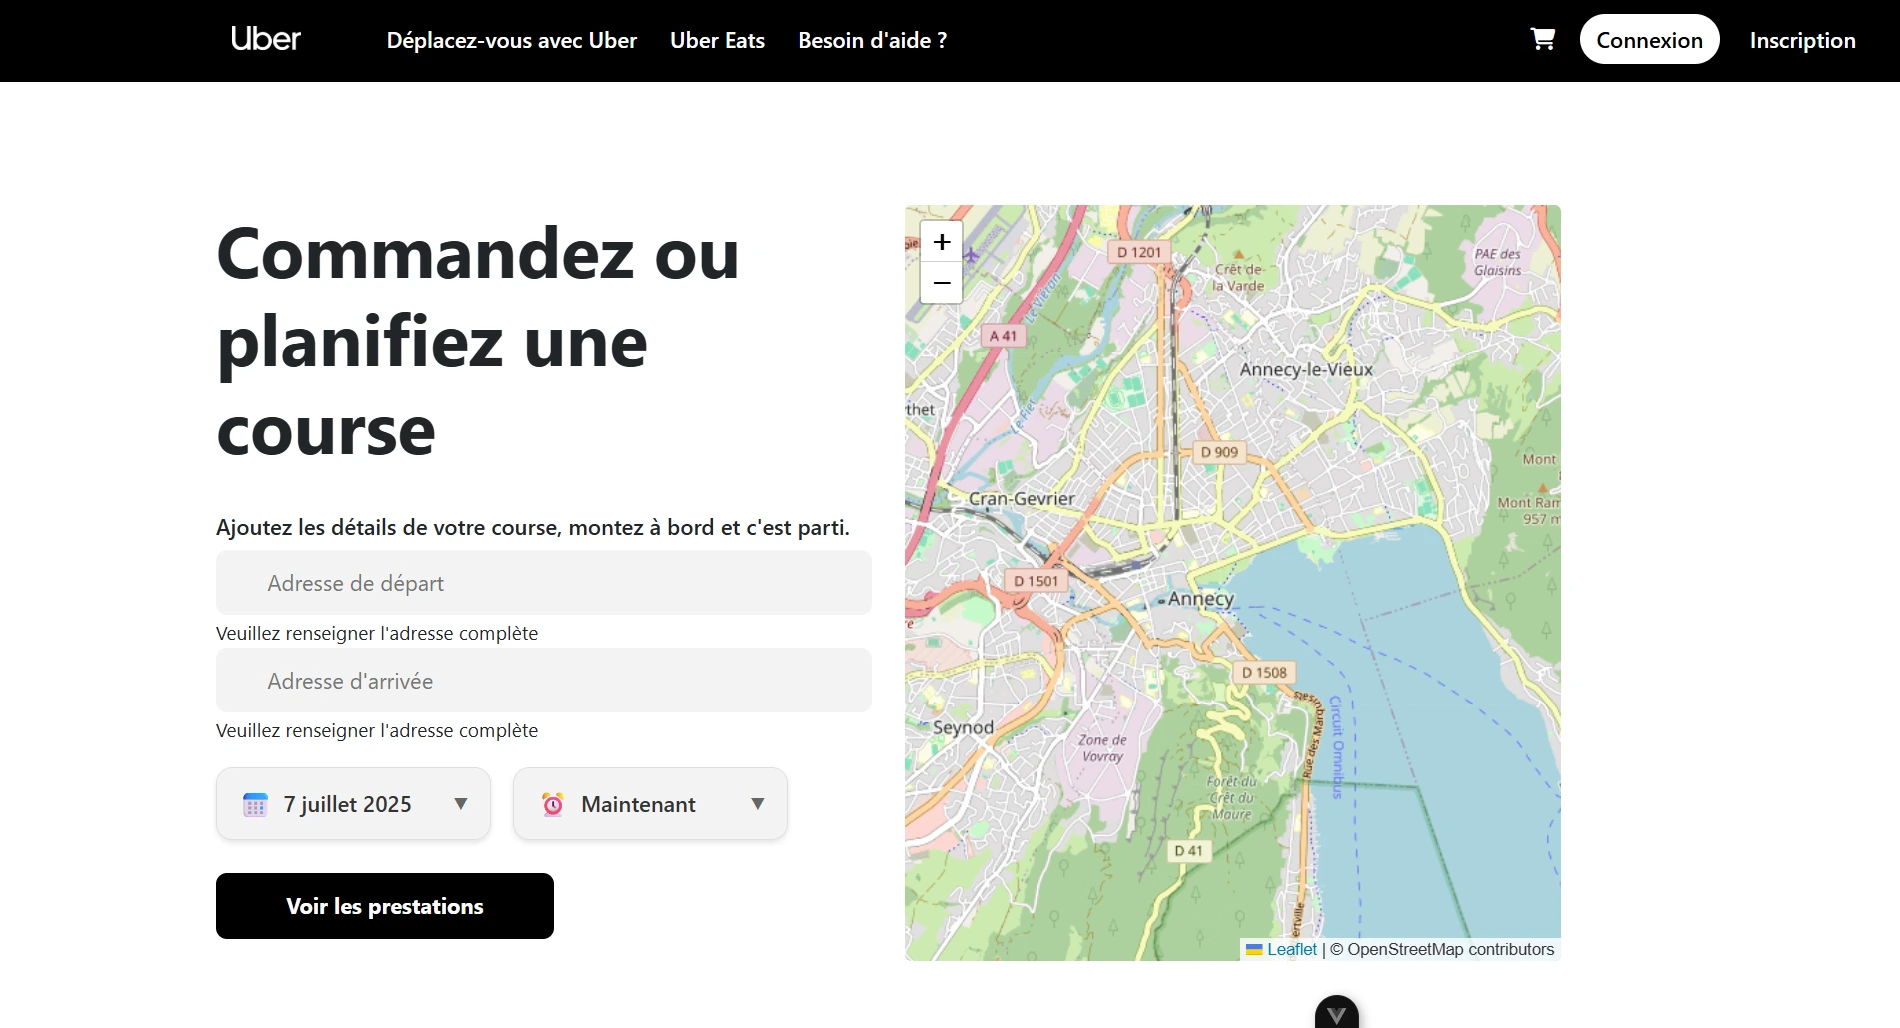The width and height of the screenshot is (1900, 1028).
Task: Click the Adresse de départ input field
Action: point(543,583)
